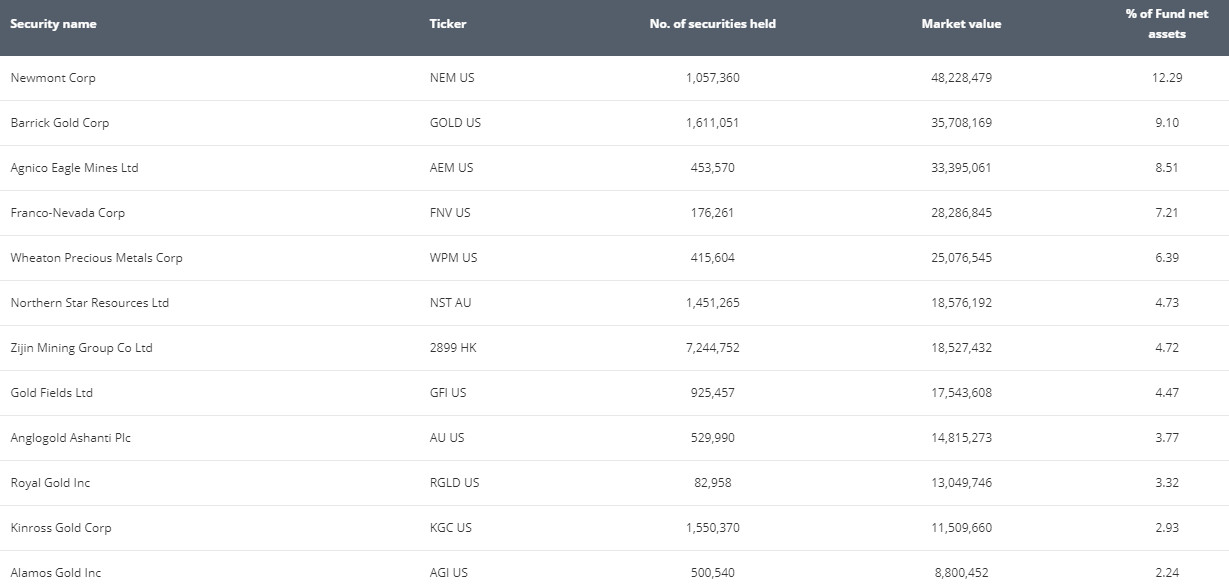This screenshot has height=584, width=1229.
Task: Click net assets percentage 8.51
Action: [x=1167, y=168]
